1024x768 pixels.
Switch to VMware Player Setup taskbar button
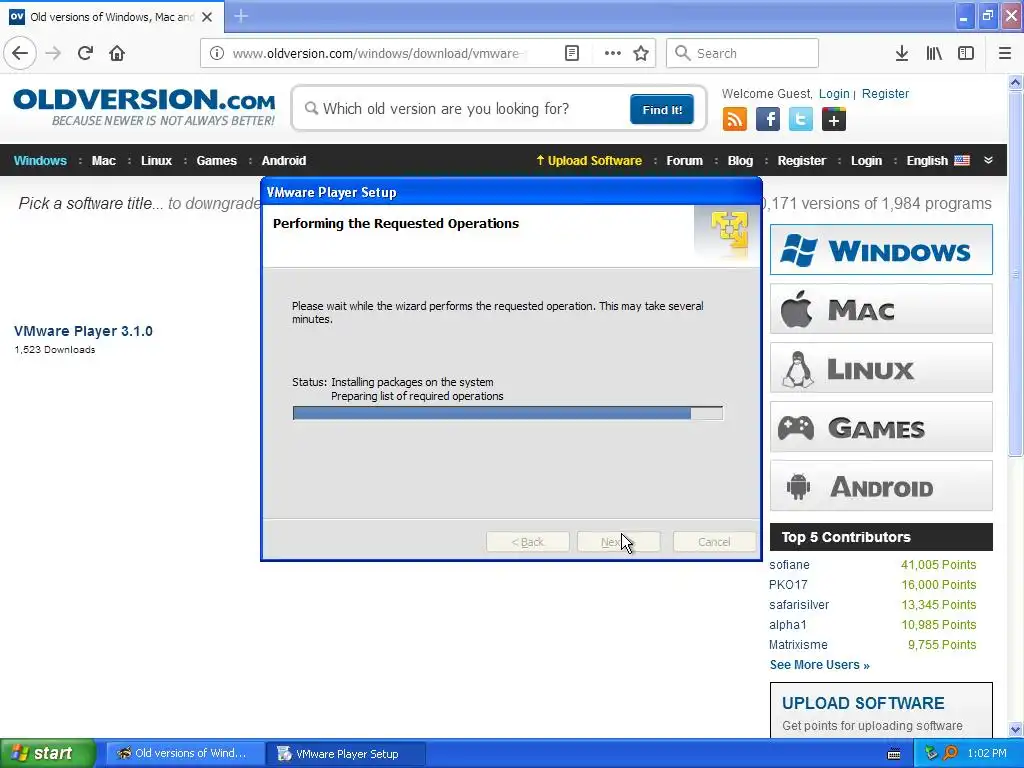(346, 754)
